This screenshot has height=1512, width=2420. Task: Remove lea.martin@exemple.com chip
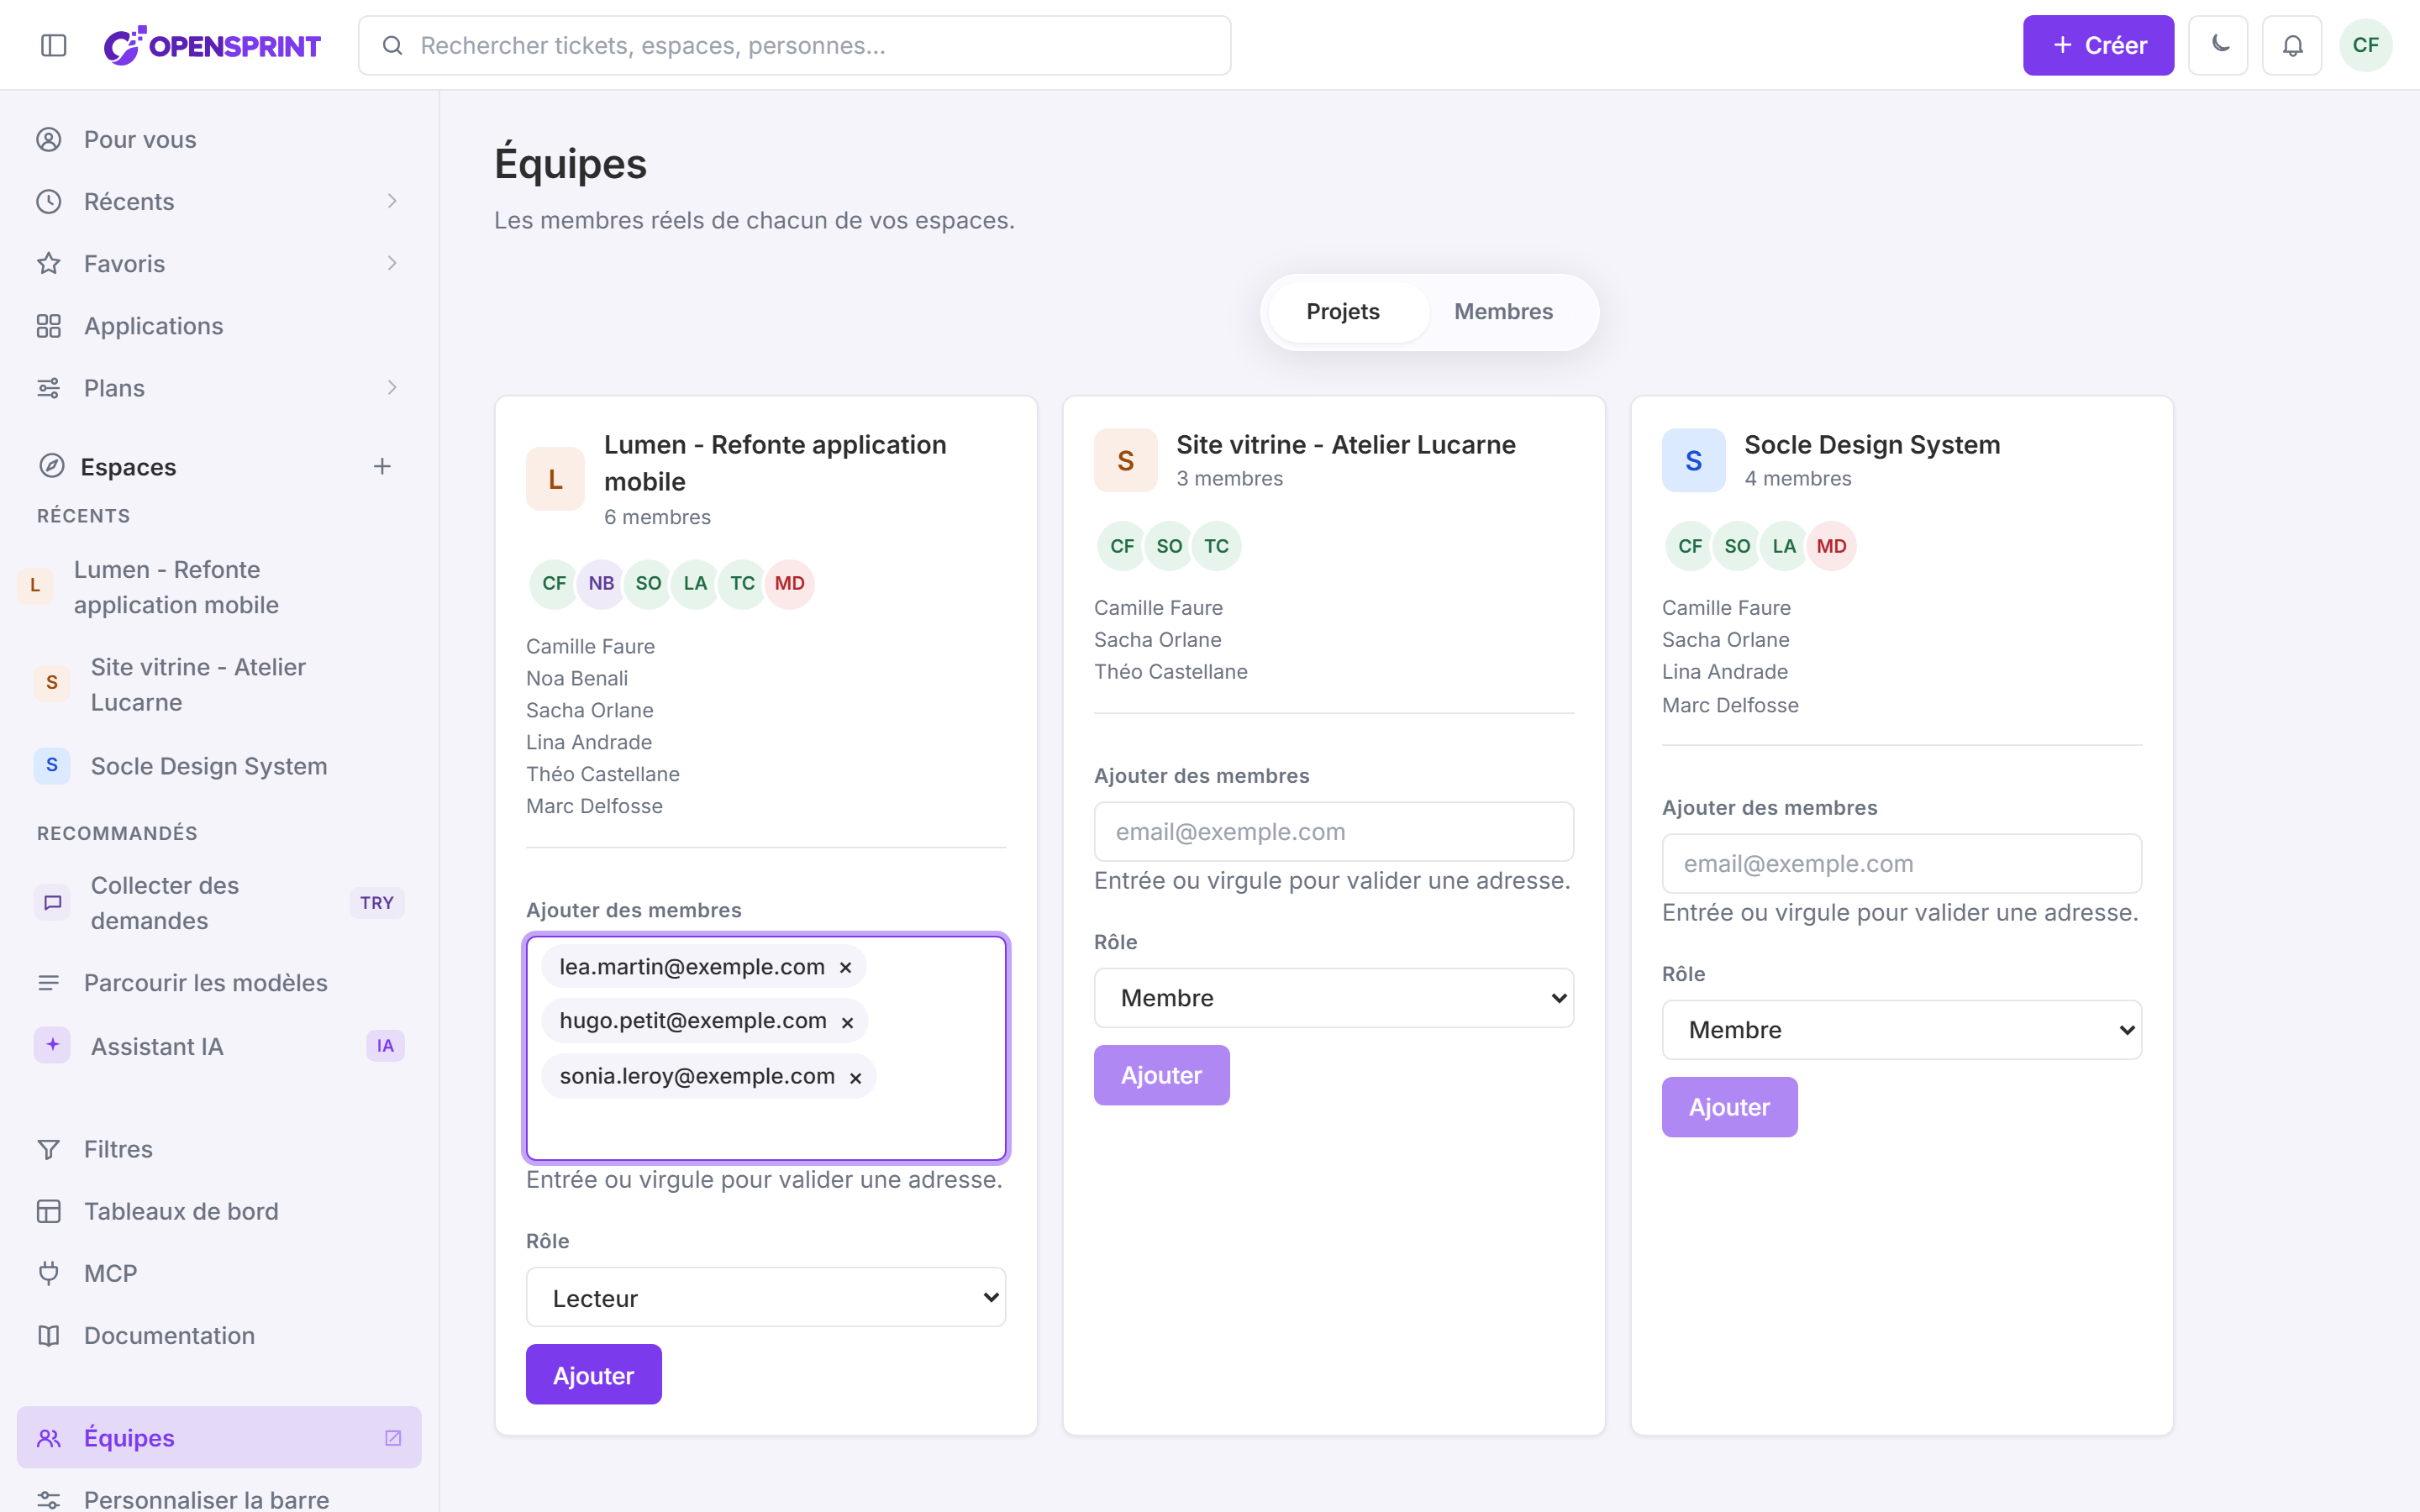pyautogui.click(x=845, y=967)
